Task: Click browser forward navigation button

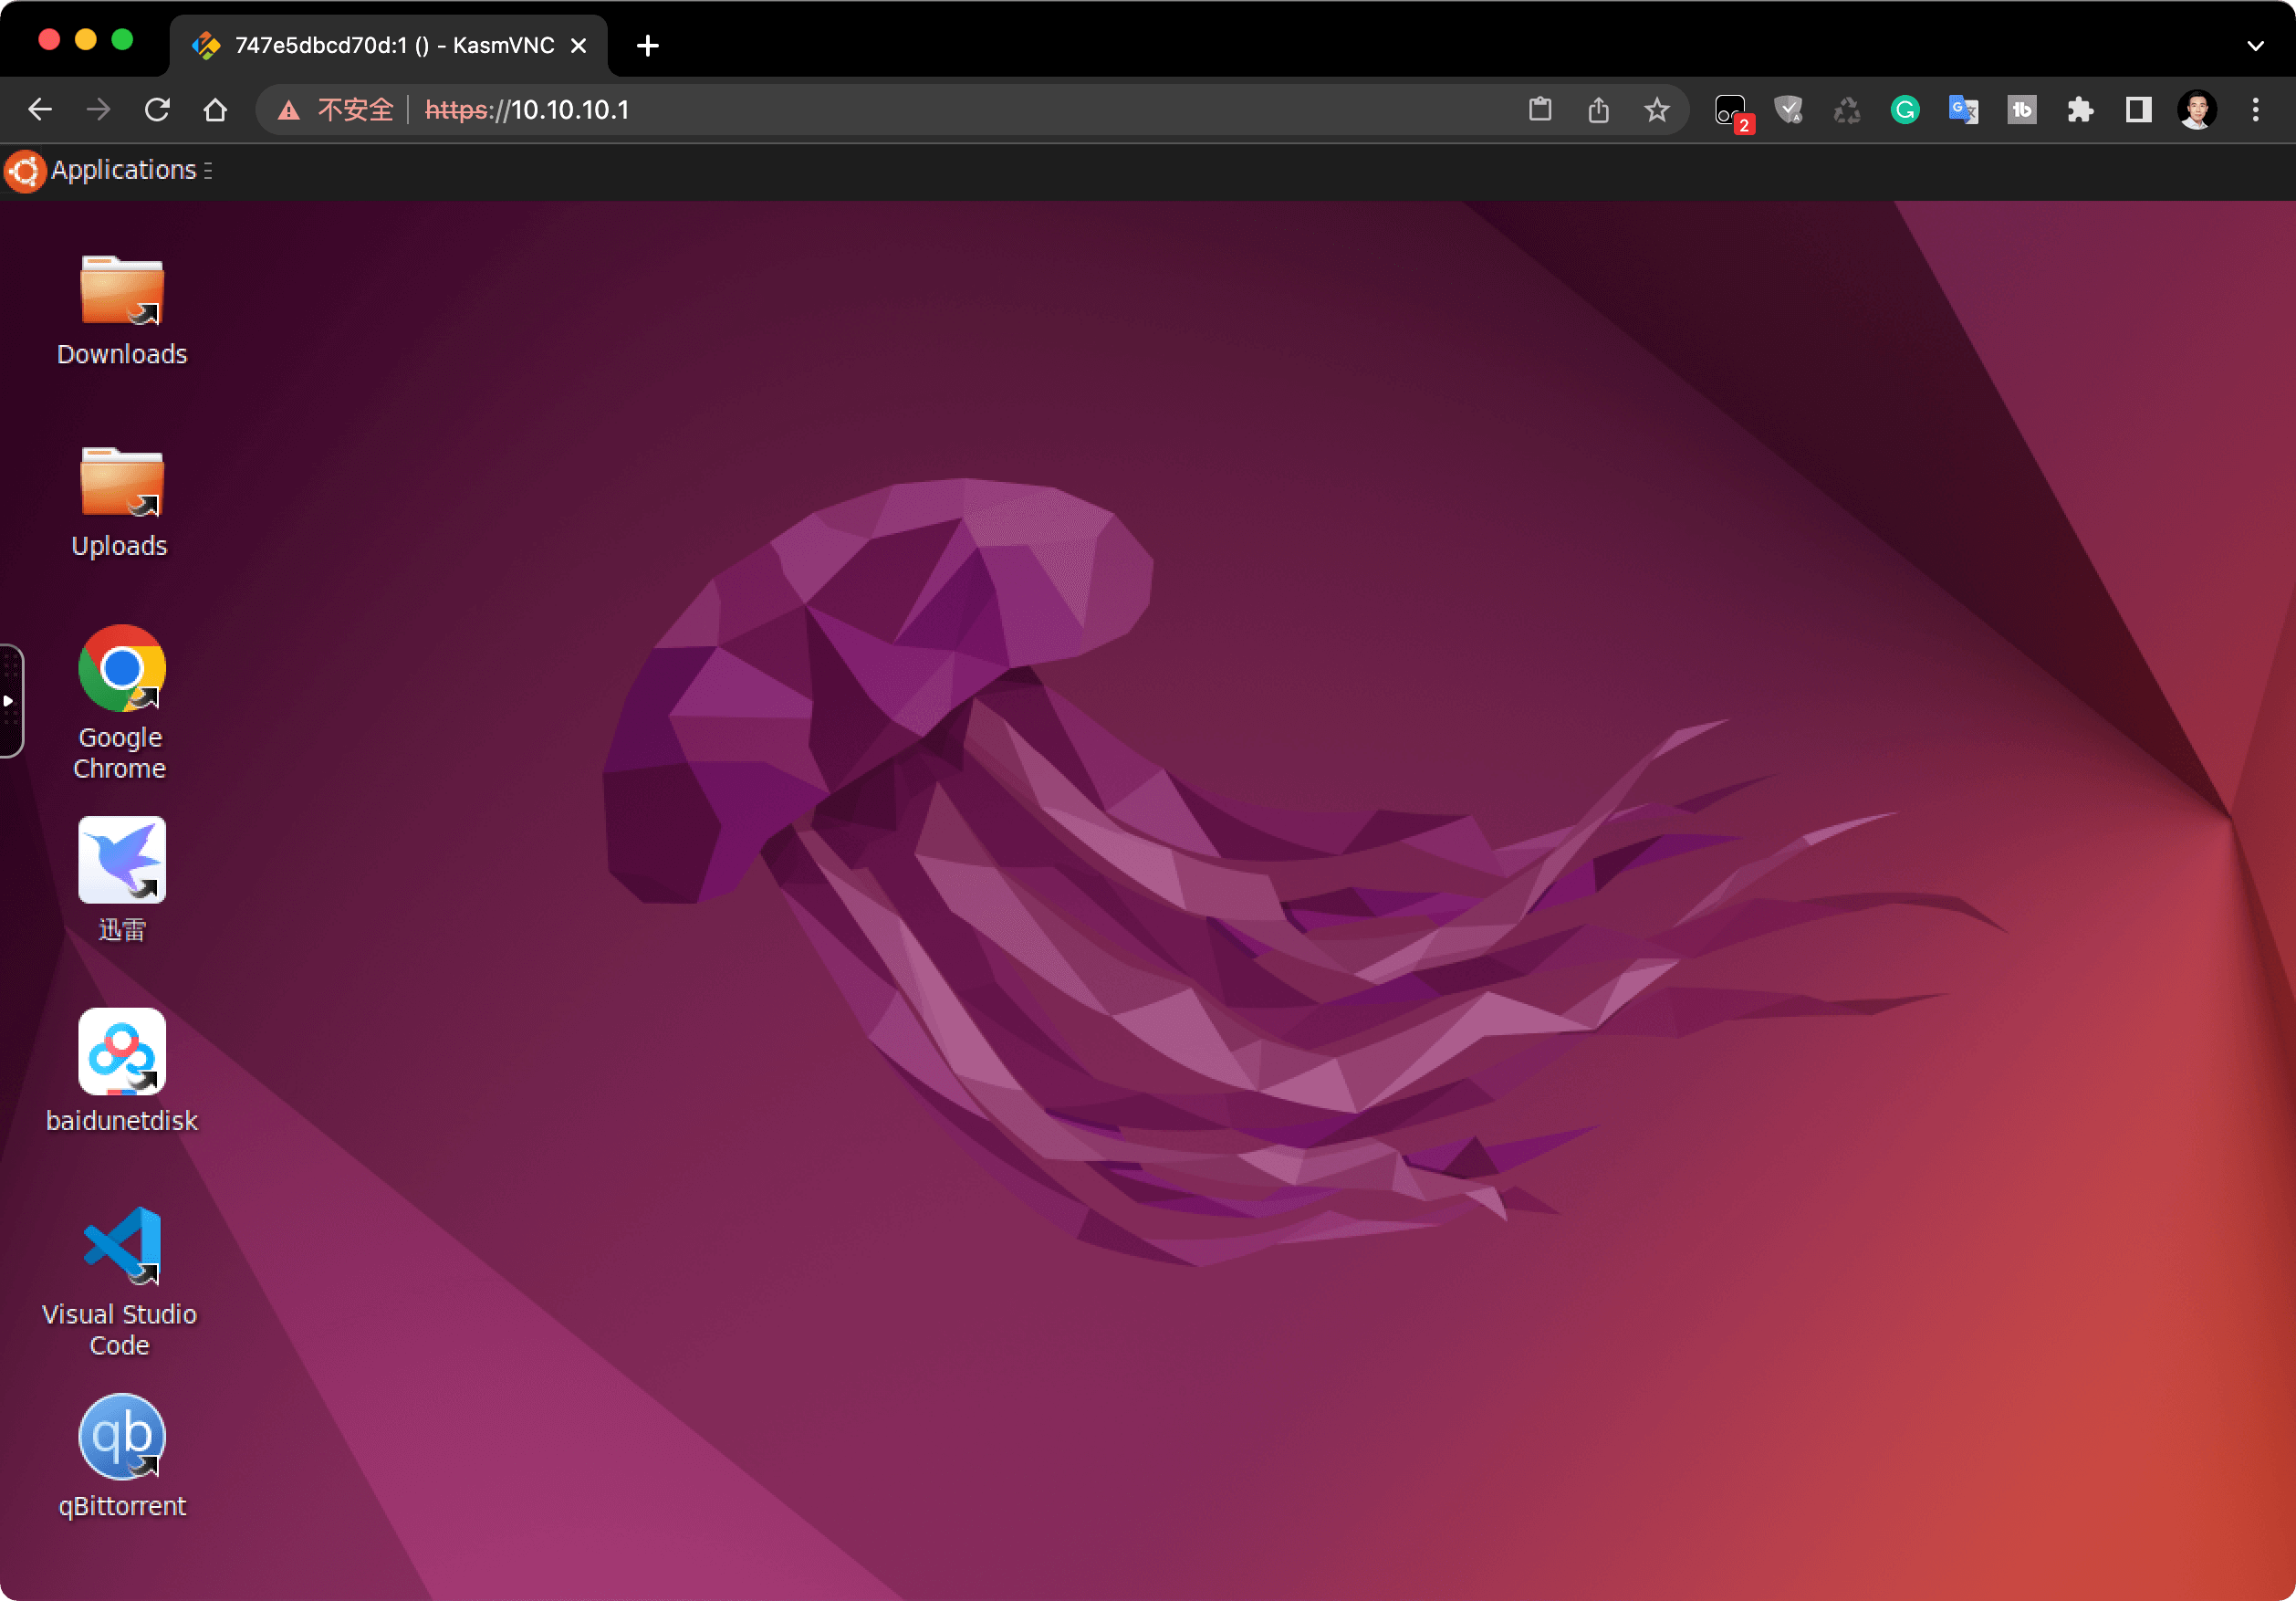Action: click(101, 111)
